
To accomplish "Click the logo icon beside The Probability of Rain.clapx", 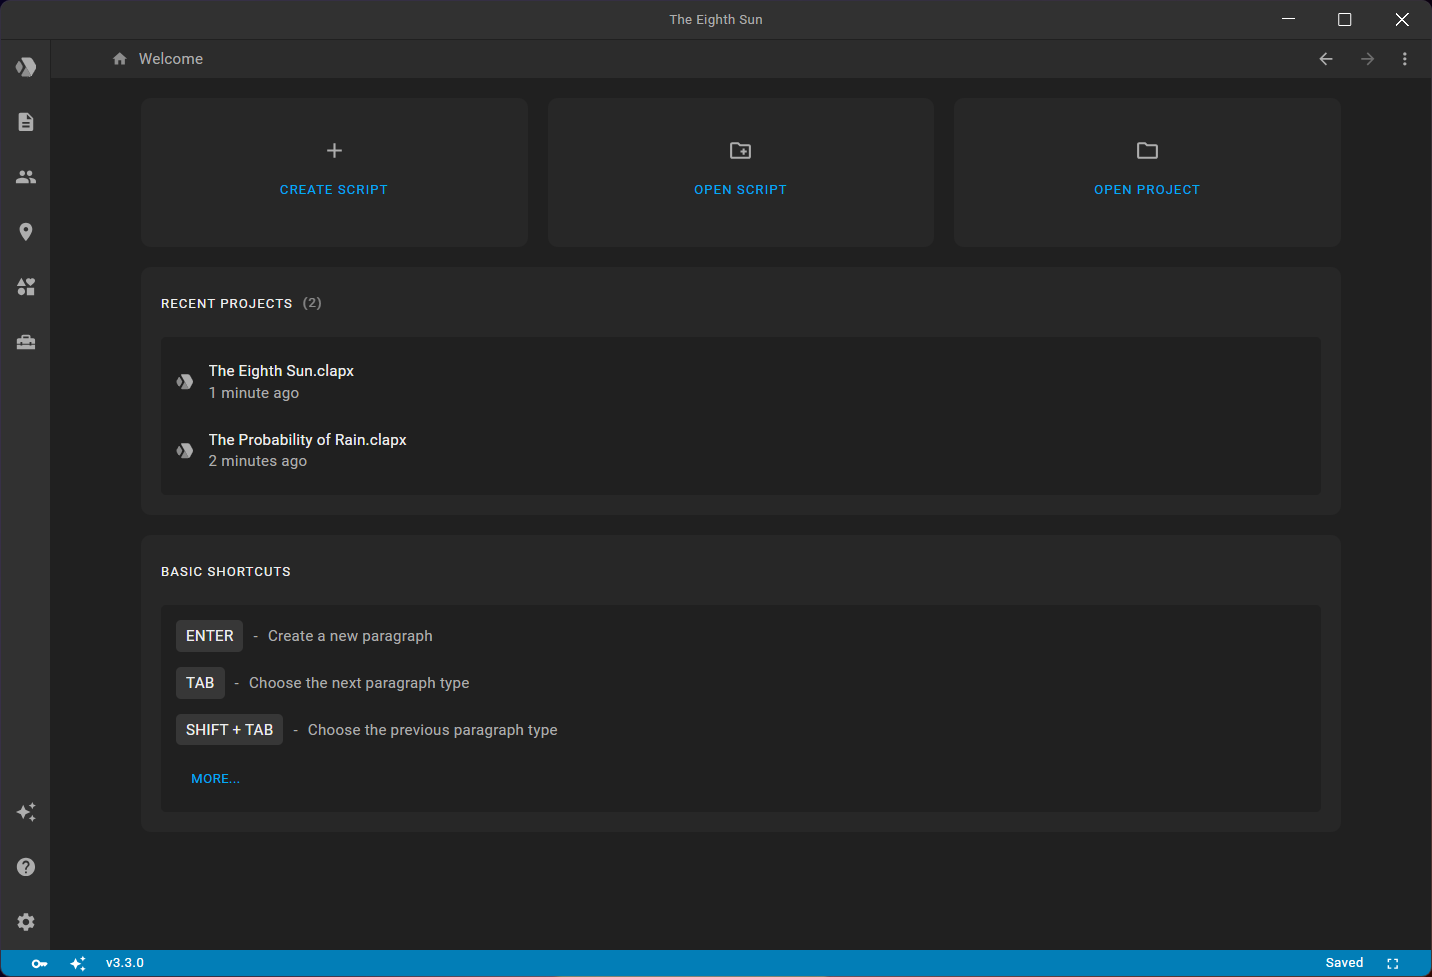I will tap(185, 450).
